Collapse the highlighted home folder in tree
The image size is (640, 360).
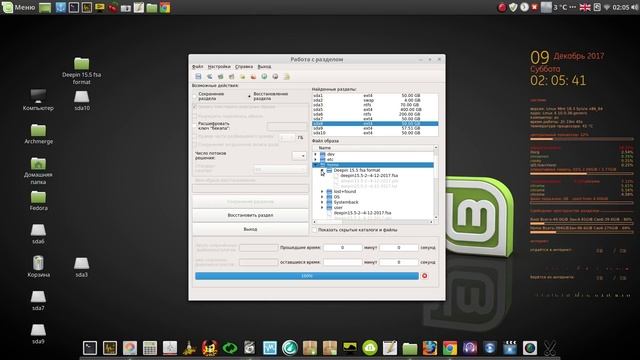click(x=316, y=165)
